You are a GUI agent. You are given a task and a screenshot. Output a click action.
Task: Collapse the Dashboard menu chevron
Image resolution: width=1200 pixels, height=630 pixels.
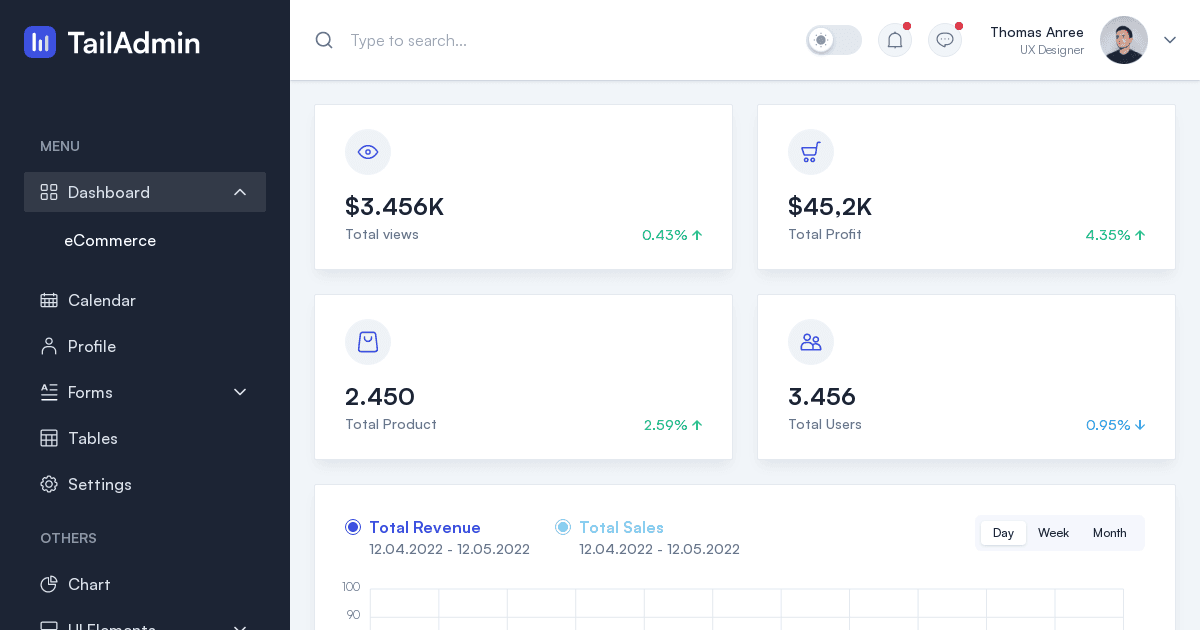240,192
